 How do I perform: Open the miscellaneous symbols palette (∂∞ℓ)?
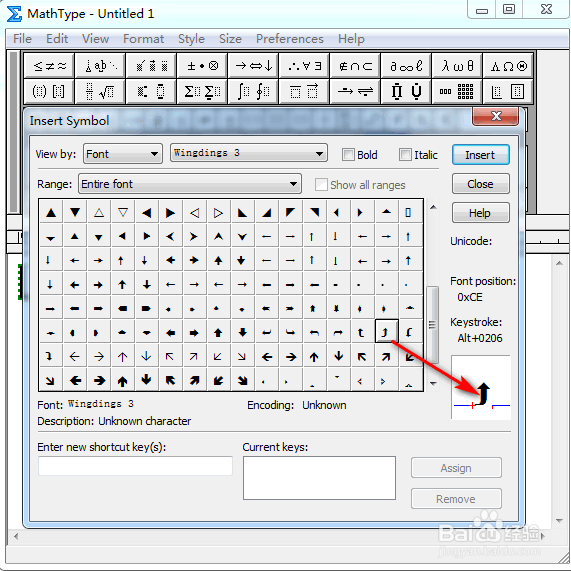pyautogui.click(x=406, y=66)
